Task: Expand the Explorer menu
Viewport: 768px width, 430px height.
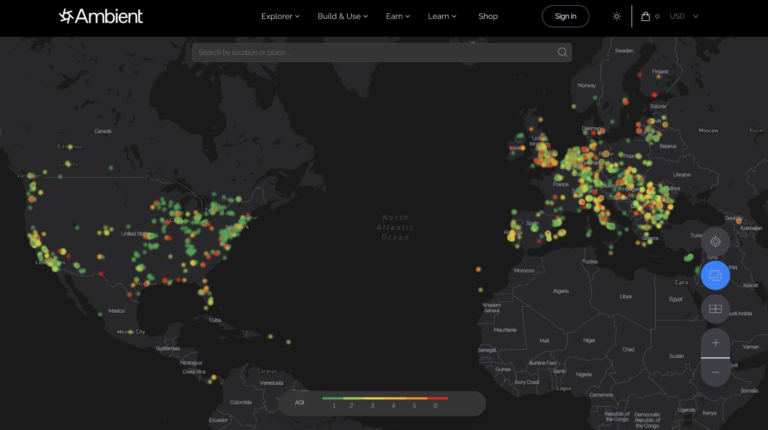Action: [280, 16]
